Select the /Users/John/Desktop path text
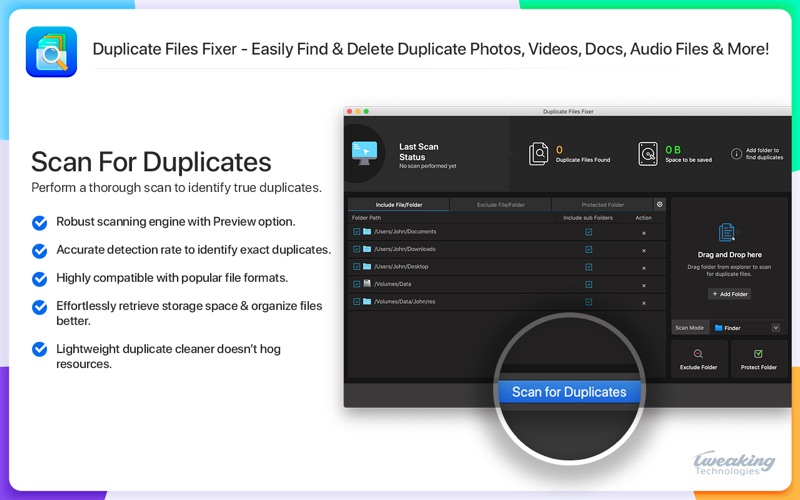Image resolution: width=800 pixels, height=500 pixels. click(401, 266)
